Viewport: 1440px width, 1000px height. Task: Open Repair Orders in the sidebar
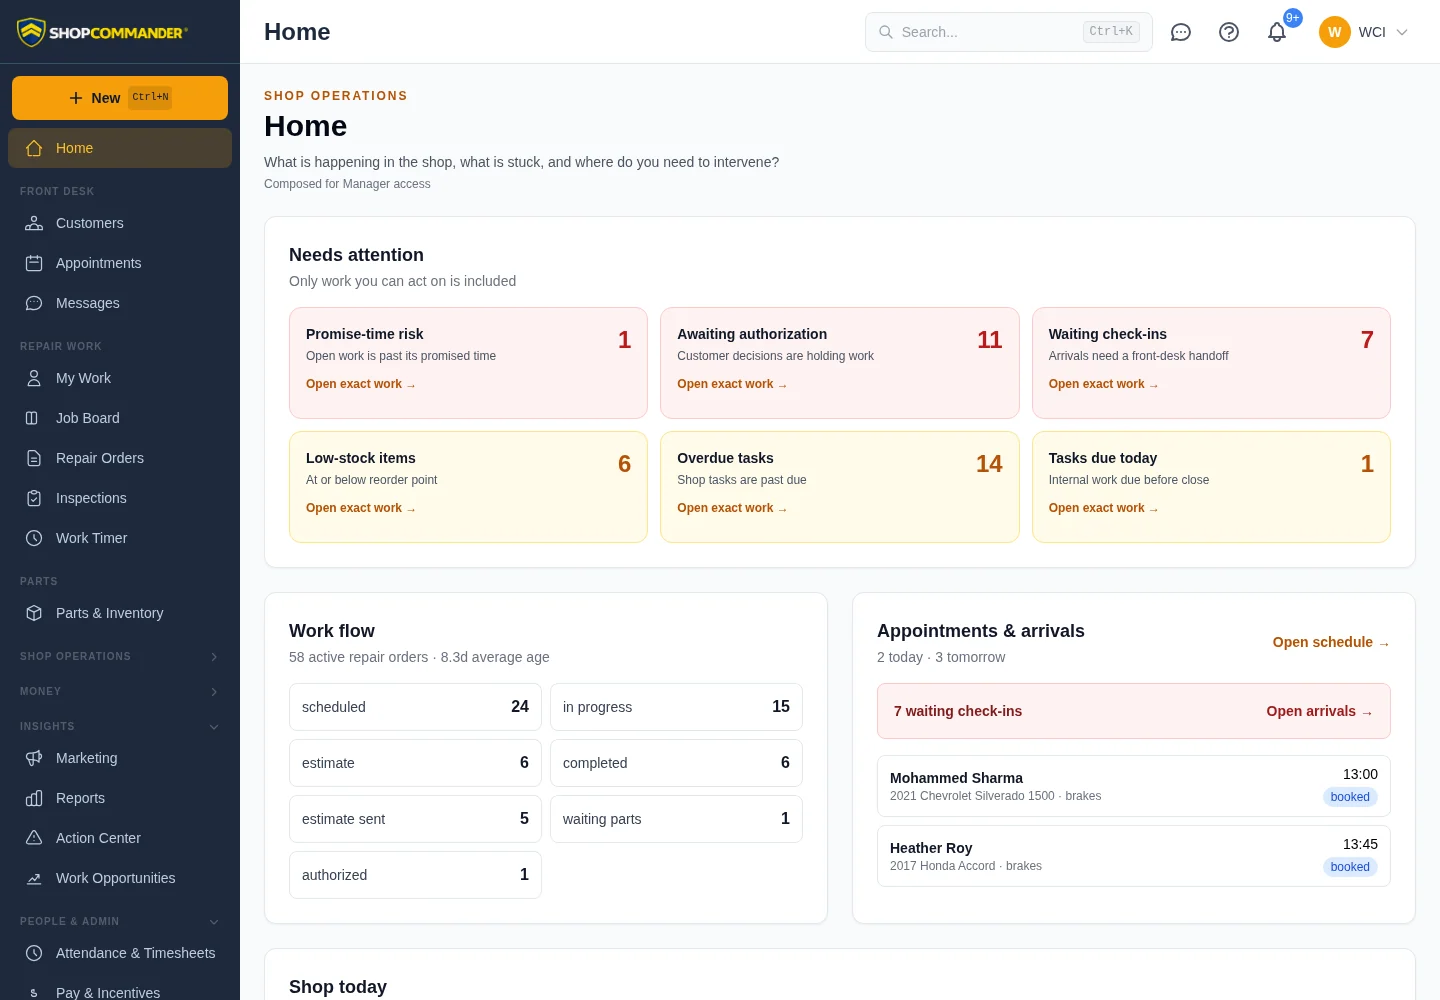tap(120, 458)
